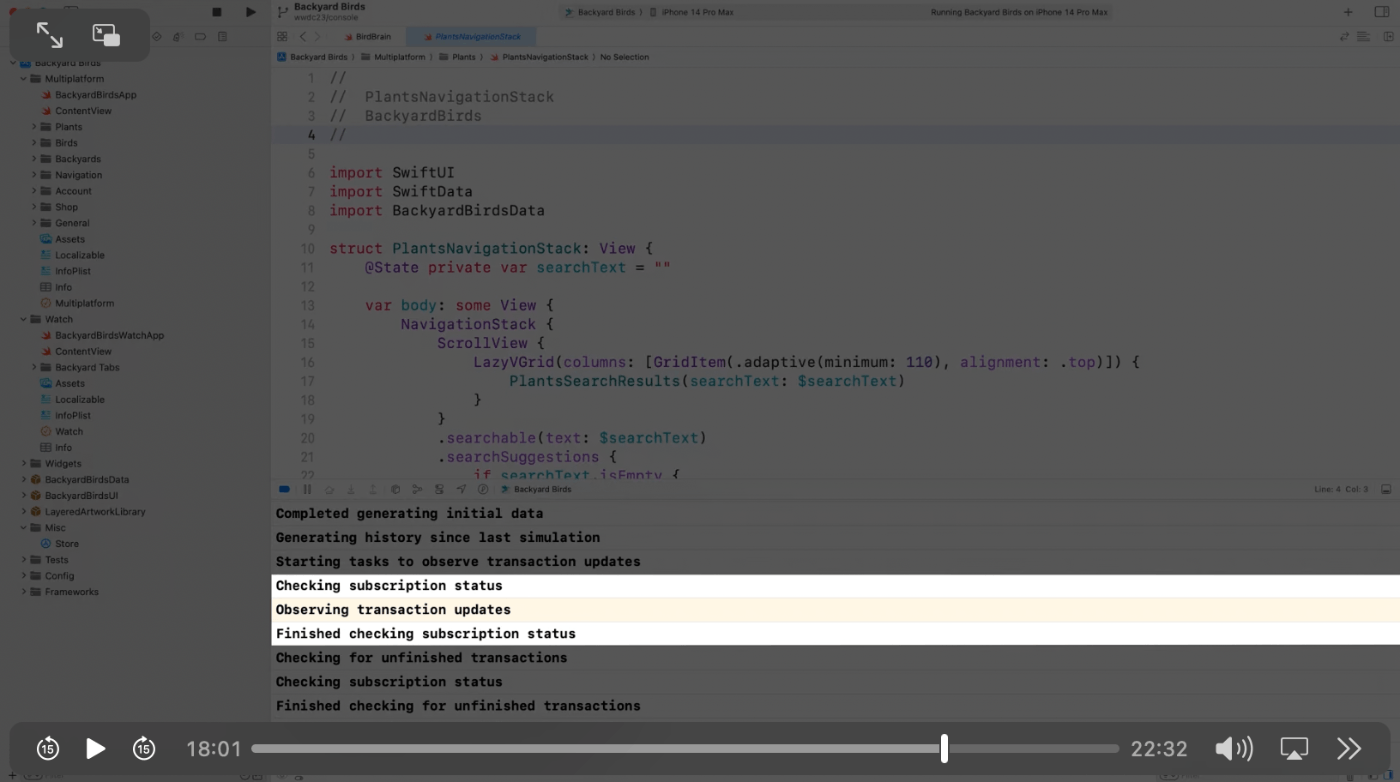The height and width of the screenshot is (782, 1400).
Task: Open more playback options (double chevron)
Action: tap(1349, 748)
